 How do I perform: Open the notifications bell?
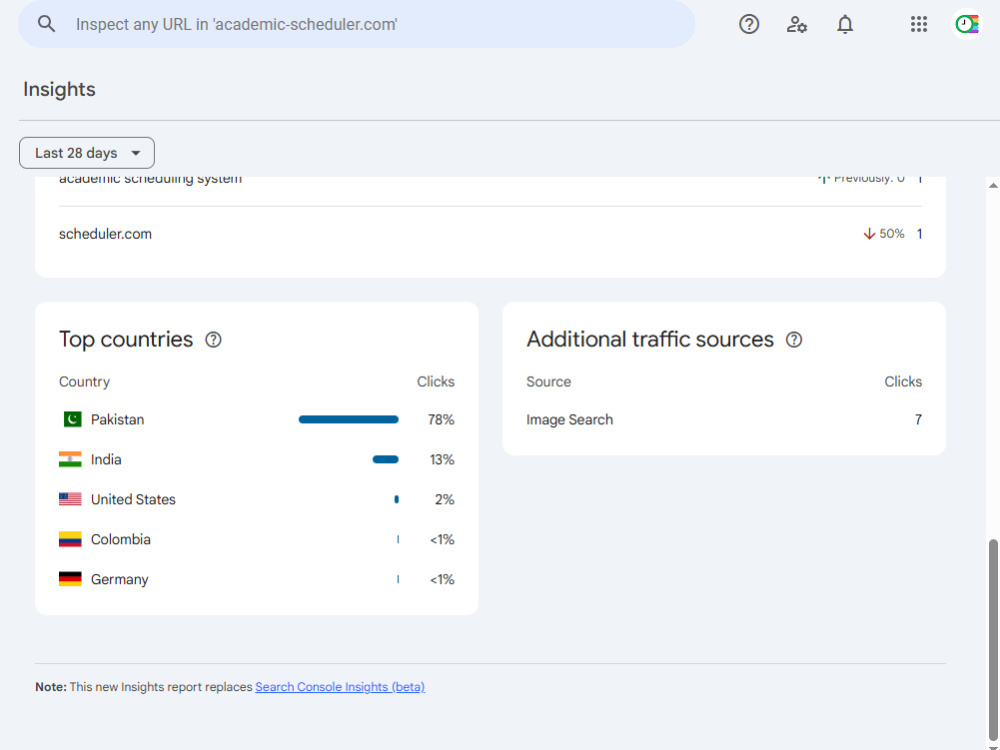845,24
